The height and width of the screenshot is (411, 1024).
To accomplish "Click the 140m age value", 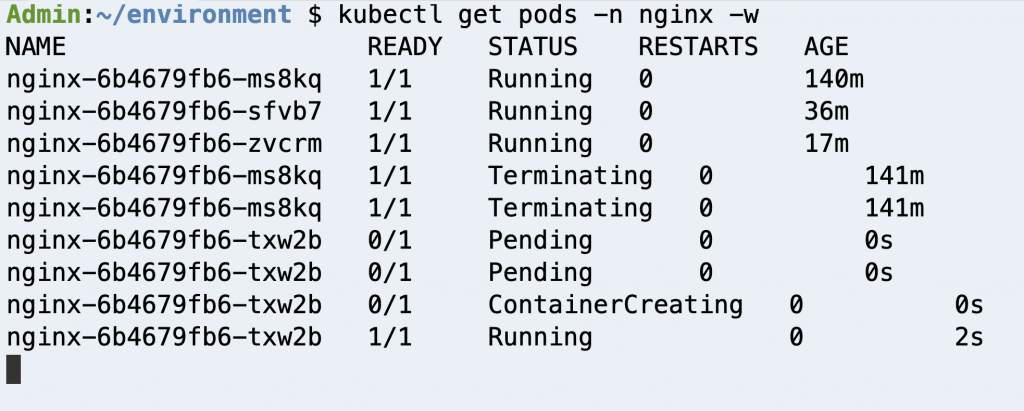I will point(834,80).
